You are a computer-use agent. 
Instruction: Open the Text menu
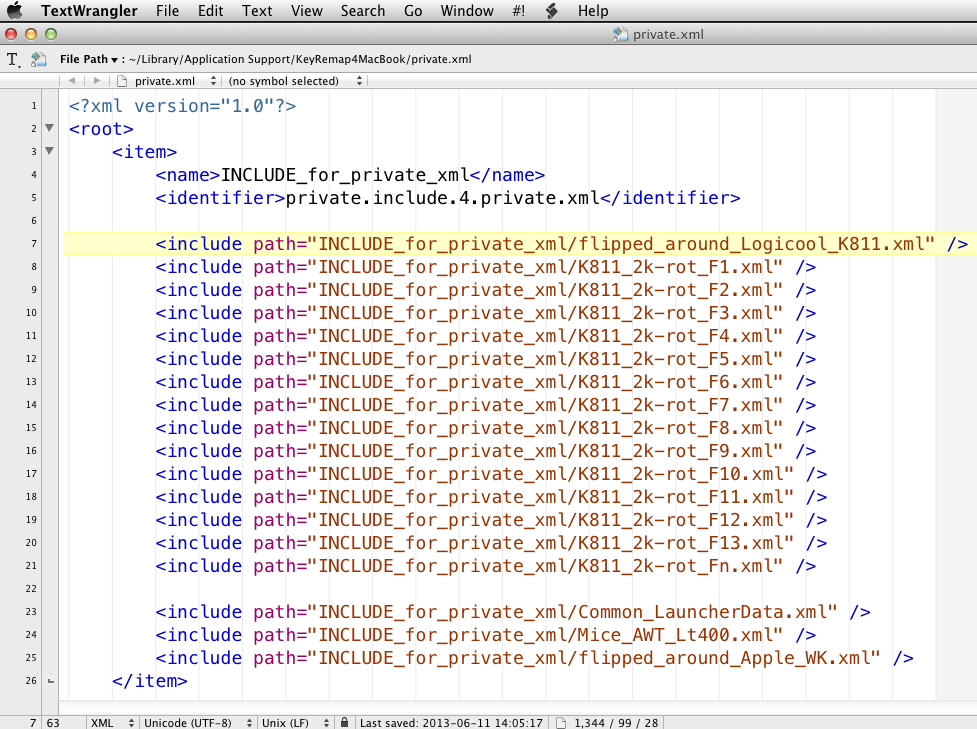tap(257, 11)
